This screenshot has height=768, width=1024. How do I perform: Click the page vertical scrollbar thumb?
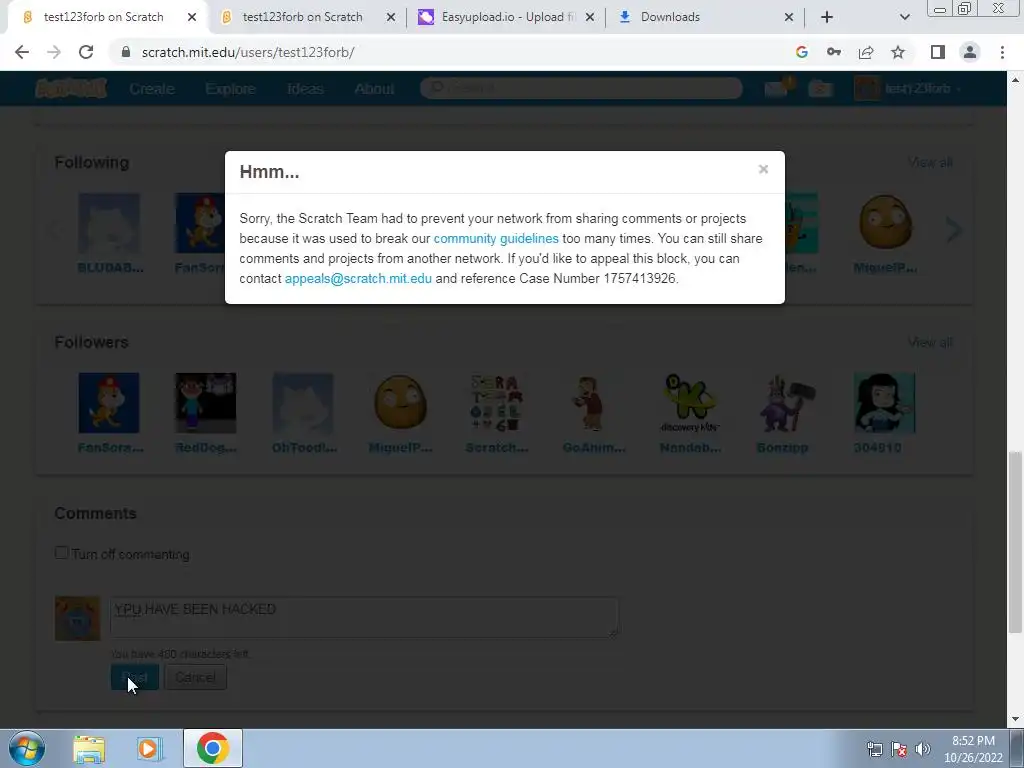(x=1015, y=542)
